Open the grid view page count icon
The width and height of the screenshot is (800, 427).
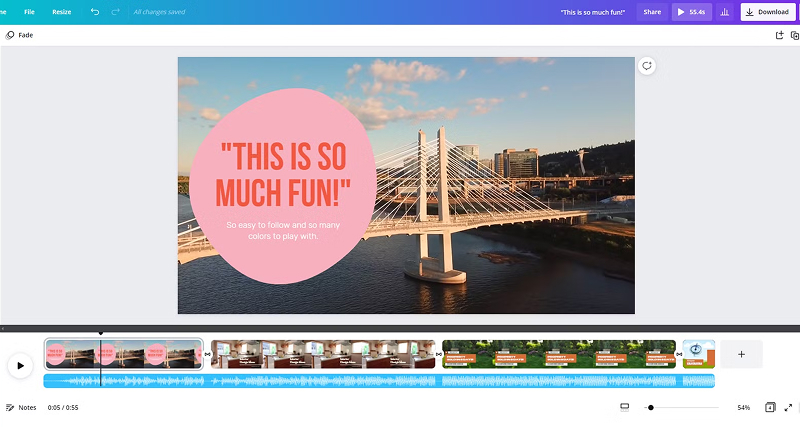pyautogui.click(x=770, y=408)
